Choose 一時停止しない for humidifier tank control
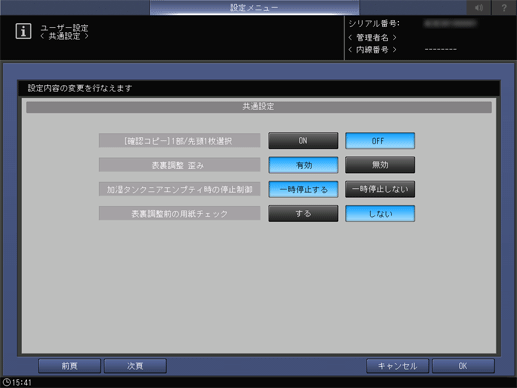The image size is (517, 388). (380, 189)
